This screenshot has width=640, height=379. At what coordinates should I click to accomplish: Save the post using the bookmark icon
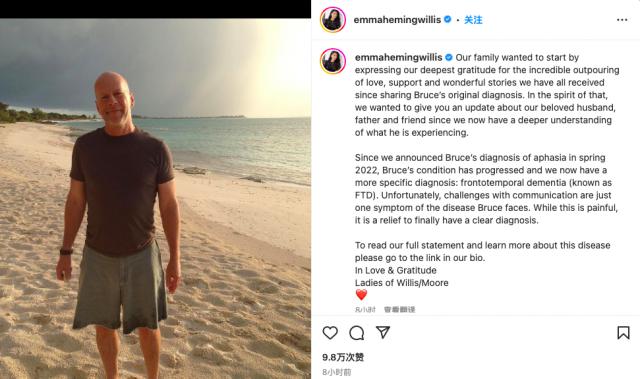pyautogui.click(x=623, y=332)
